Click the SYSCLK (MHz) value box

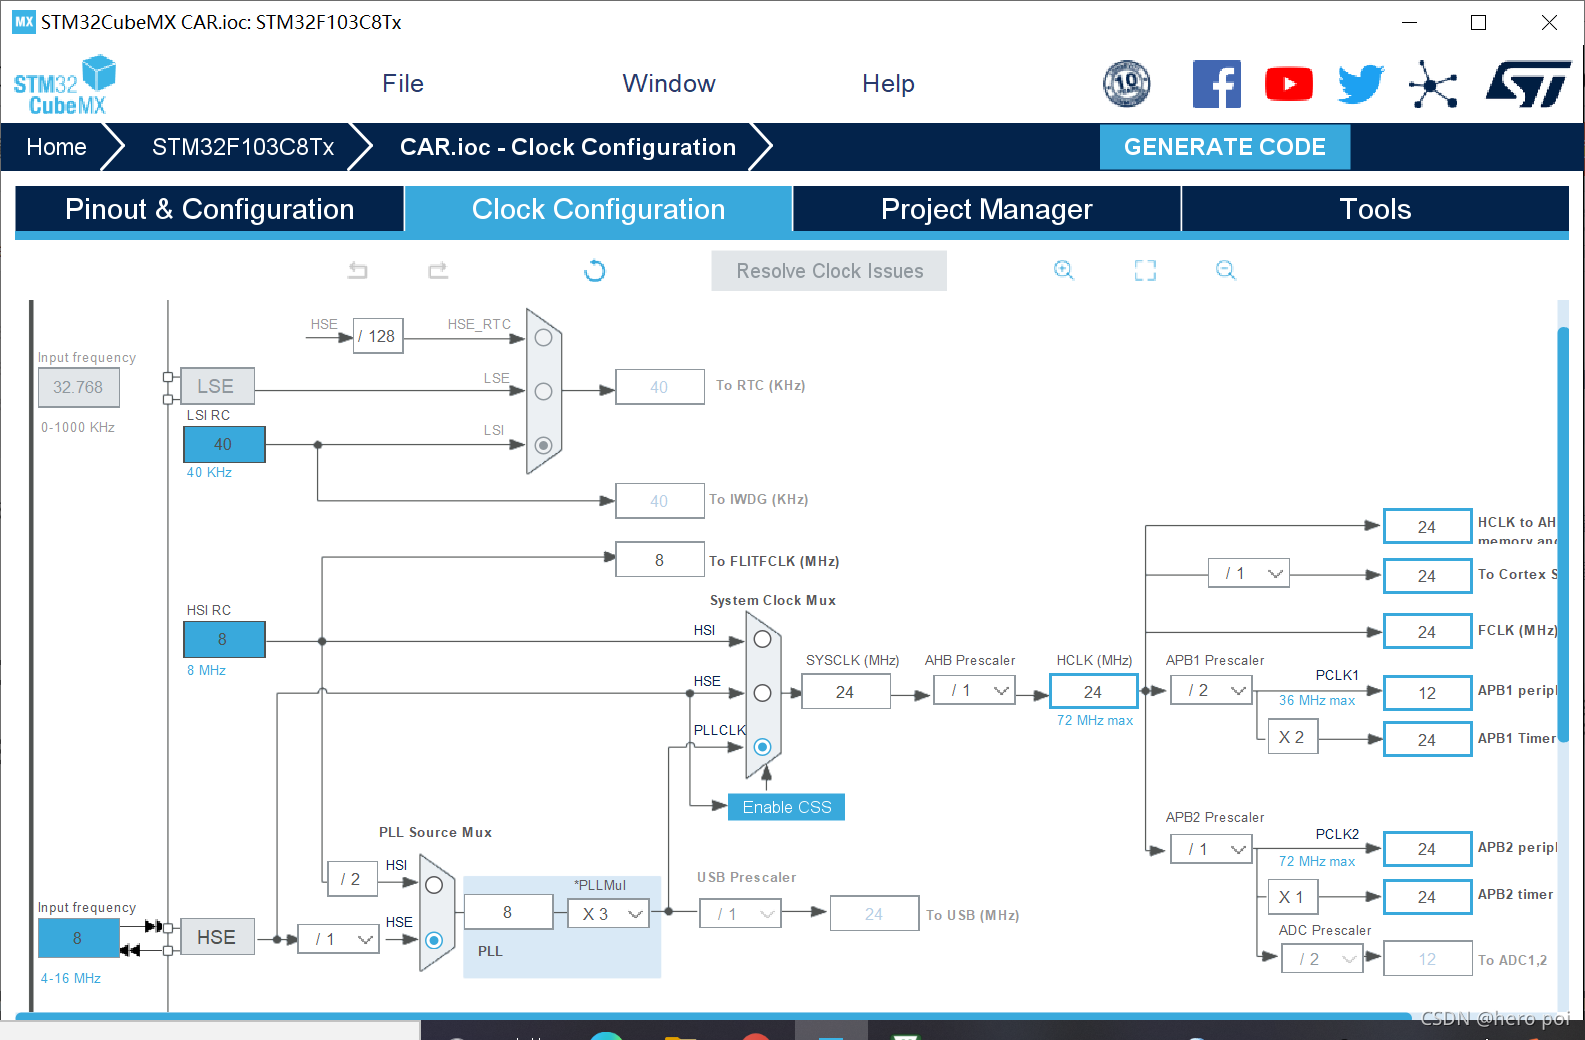[845, 691]
